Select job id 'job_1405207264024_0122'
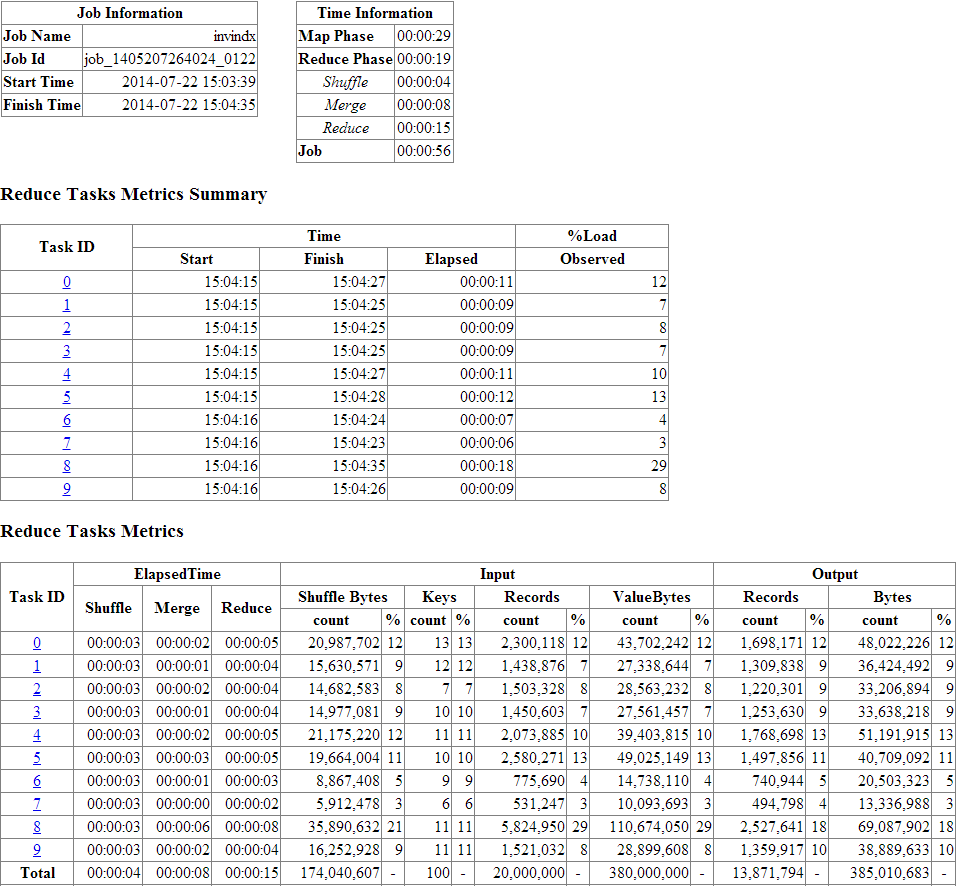Screen dimensions: 957x886 coord(170,59)
